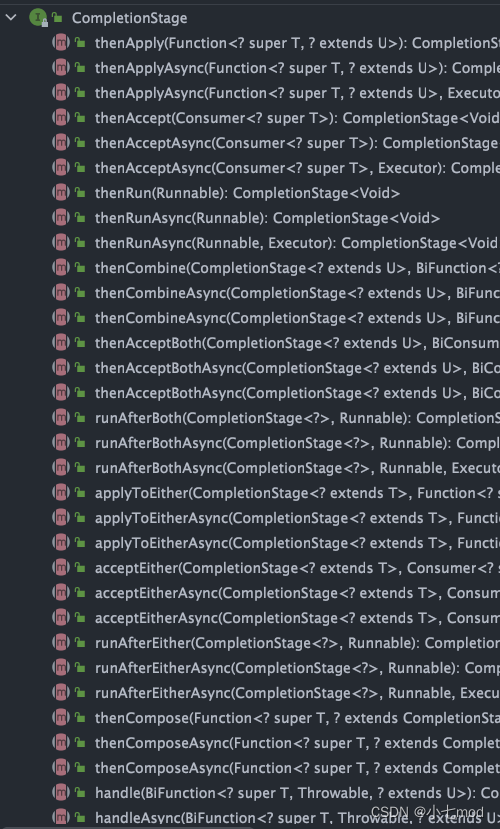Click method icon beside thenApply
This screenshot has width=500, height=829.
point(61,43)
